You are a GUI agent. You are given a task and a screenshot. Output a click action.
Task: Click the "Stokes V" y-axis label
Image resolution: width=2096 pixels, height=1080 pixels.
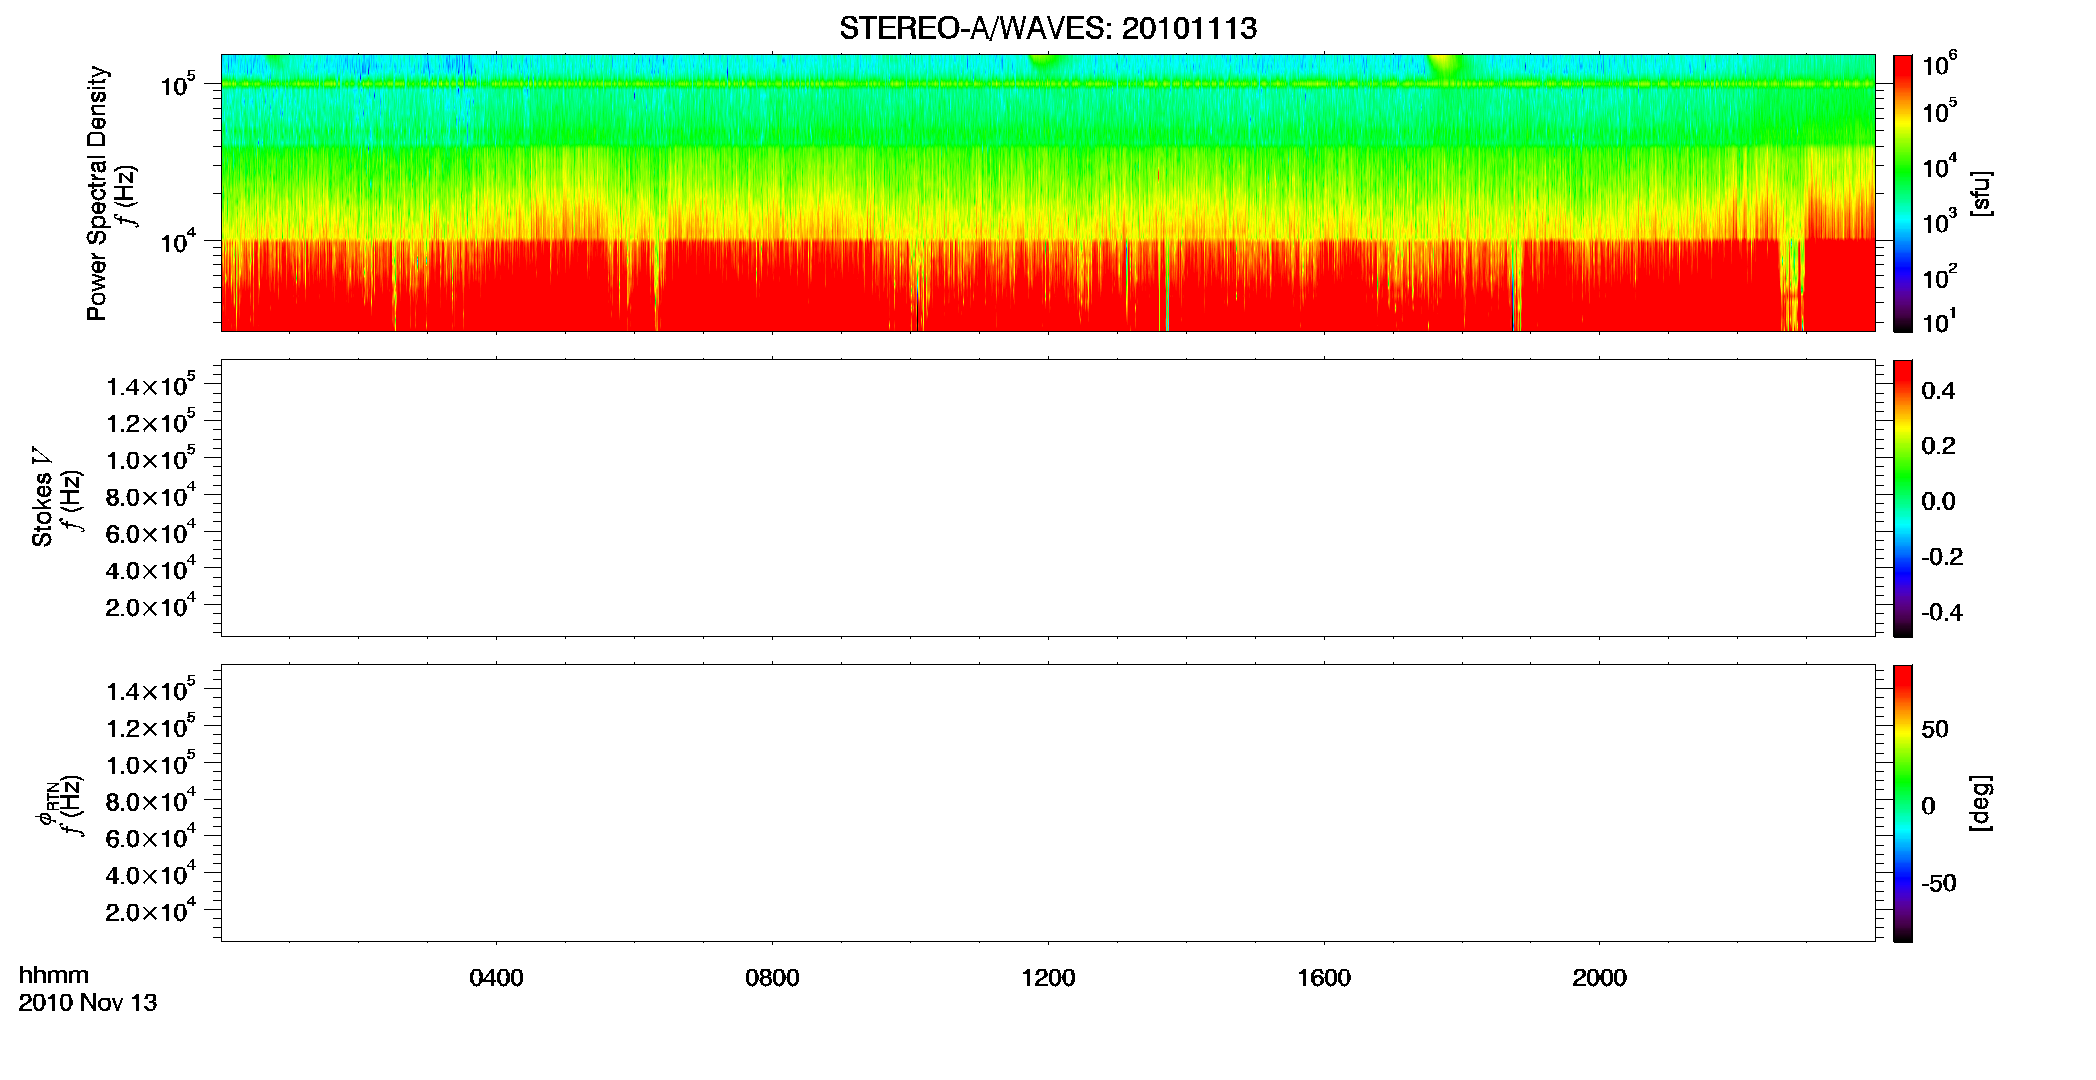[x=42, y=497]
